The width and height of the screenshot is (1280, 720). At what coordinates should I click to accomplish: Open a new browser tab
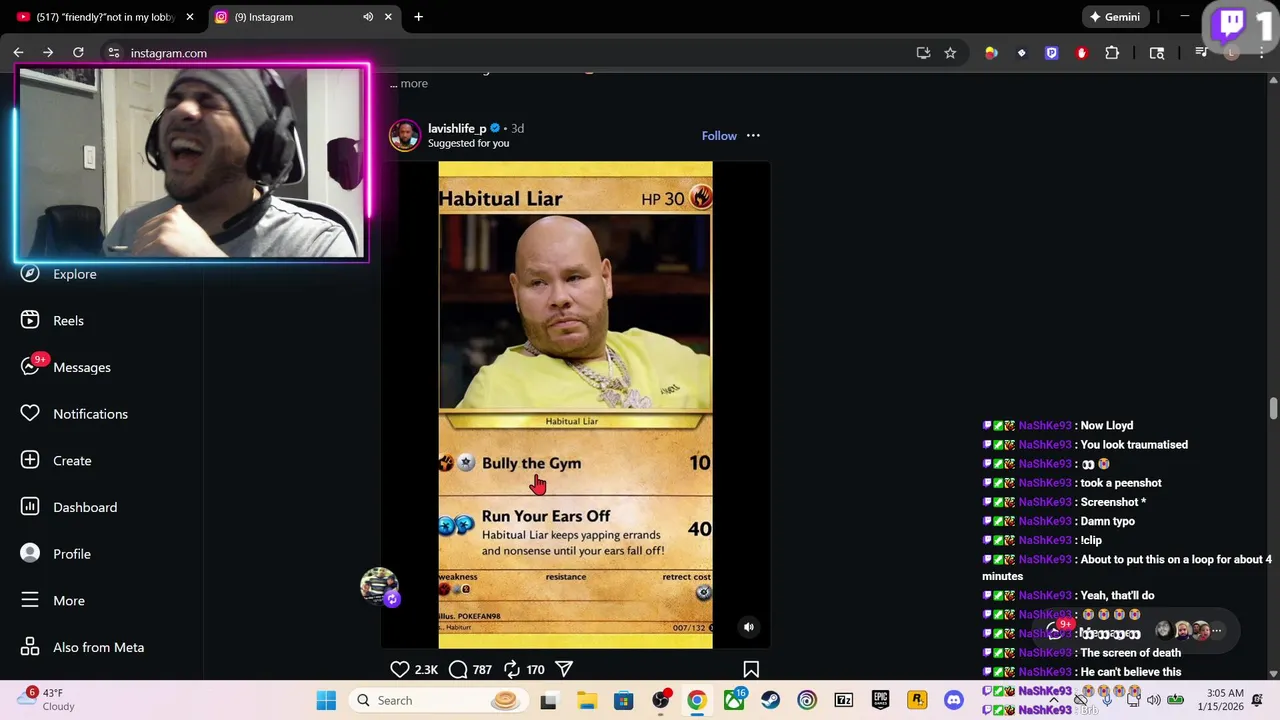coord(418,17)
